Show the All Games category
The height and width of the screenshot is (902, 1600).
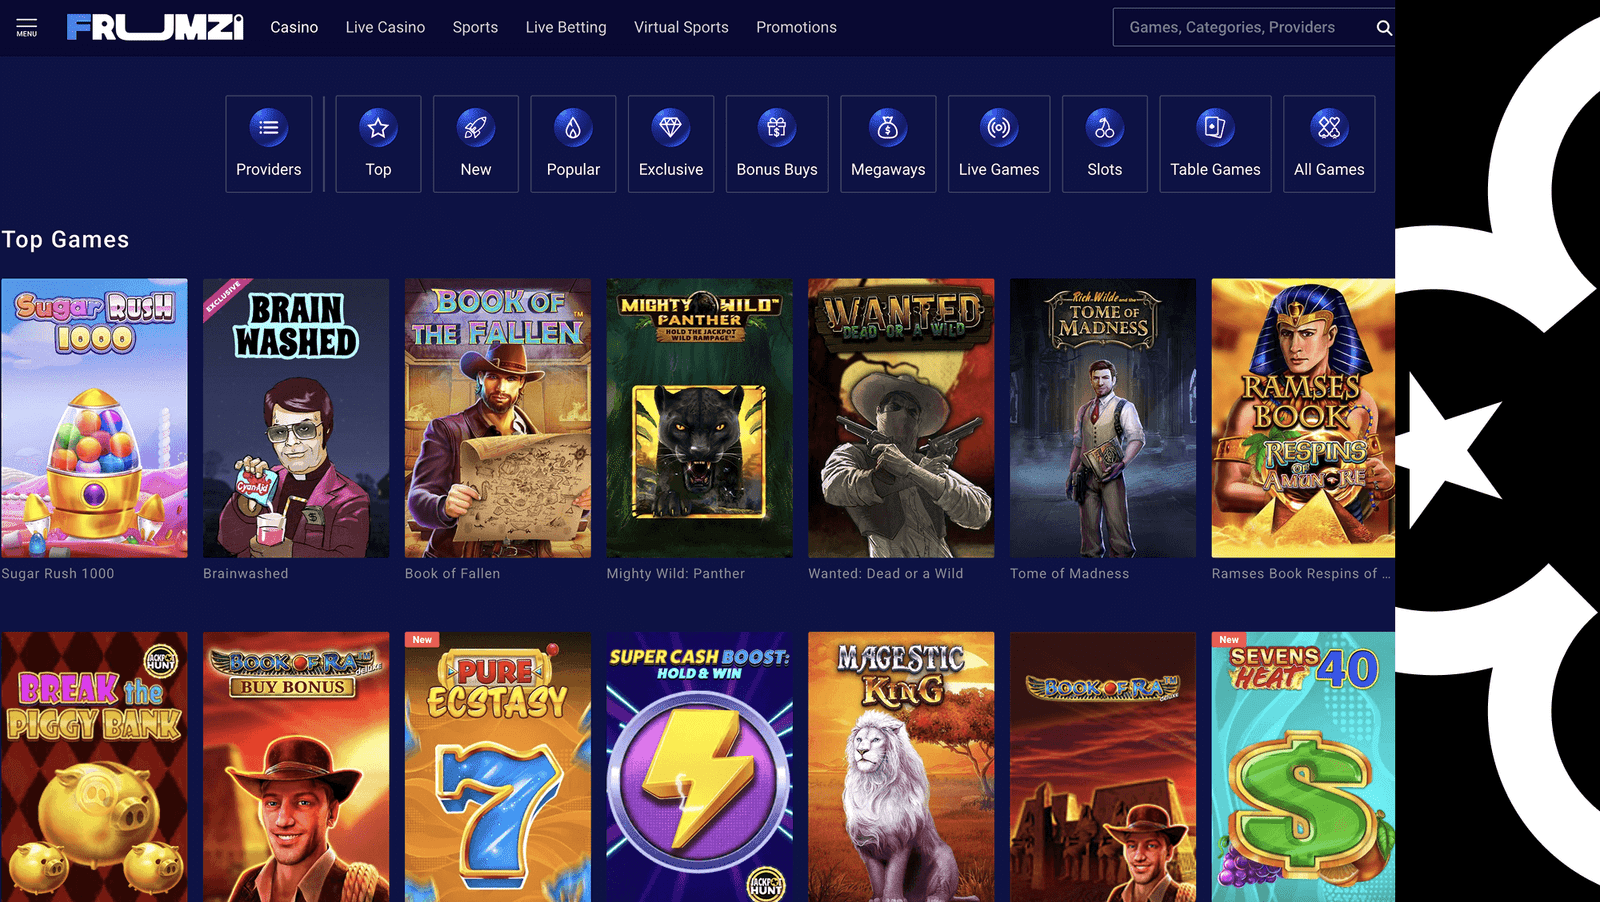click(x=1329, y=144)
